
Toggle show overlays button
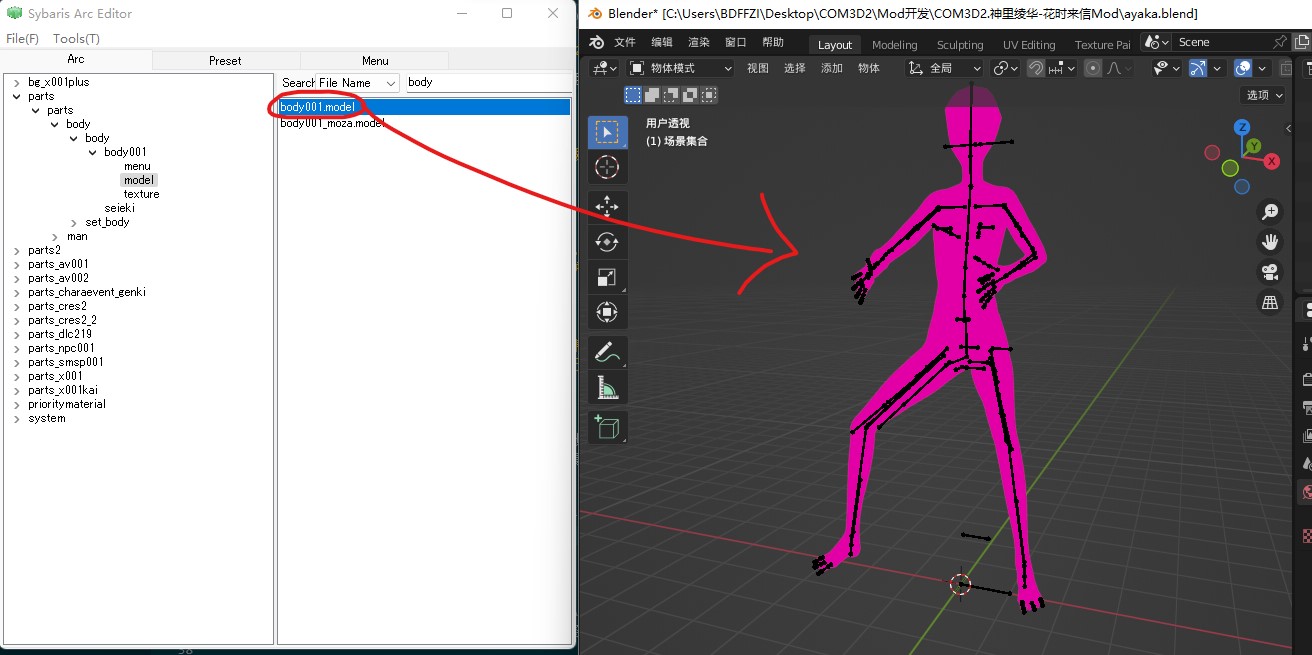[x=1243, y=68]
